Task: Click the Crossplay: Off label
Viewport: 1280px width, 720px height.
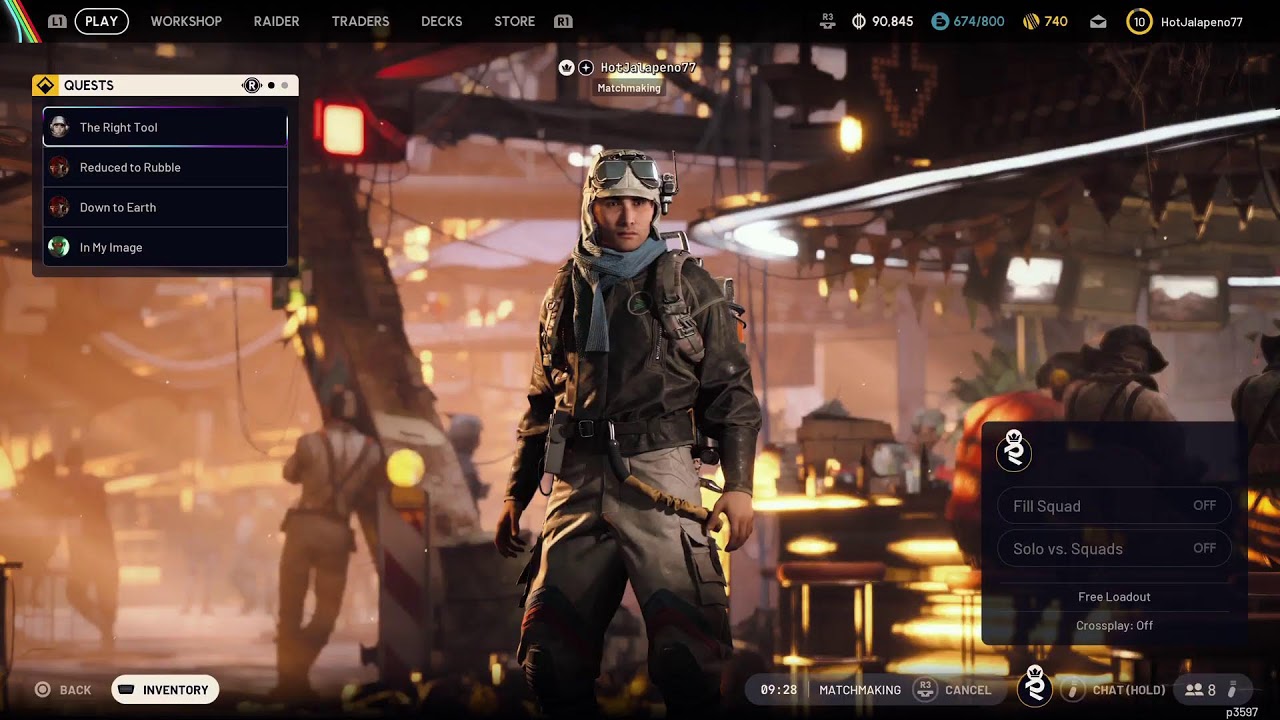Action: tap(1114, 625)
